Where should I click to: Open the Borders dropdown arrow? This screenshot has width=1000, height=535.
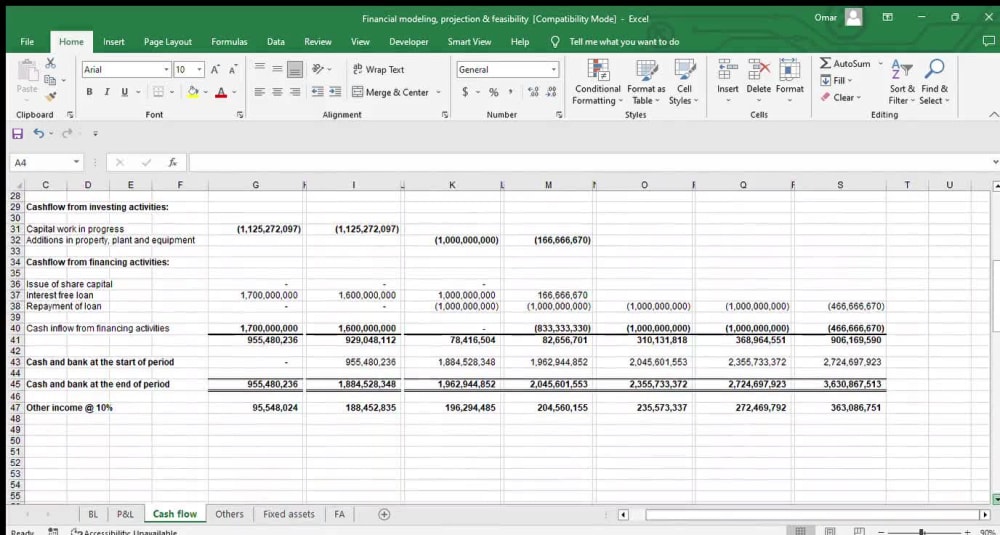[x=172, y=92]
